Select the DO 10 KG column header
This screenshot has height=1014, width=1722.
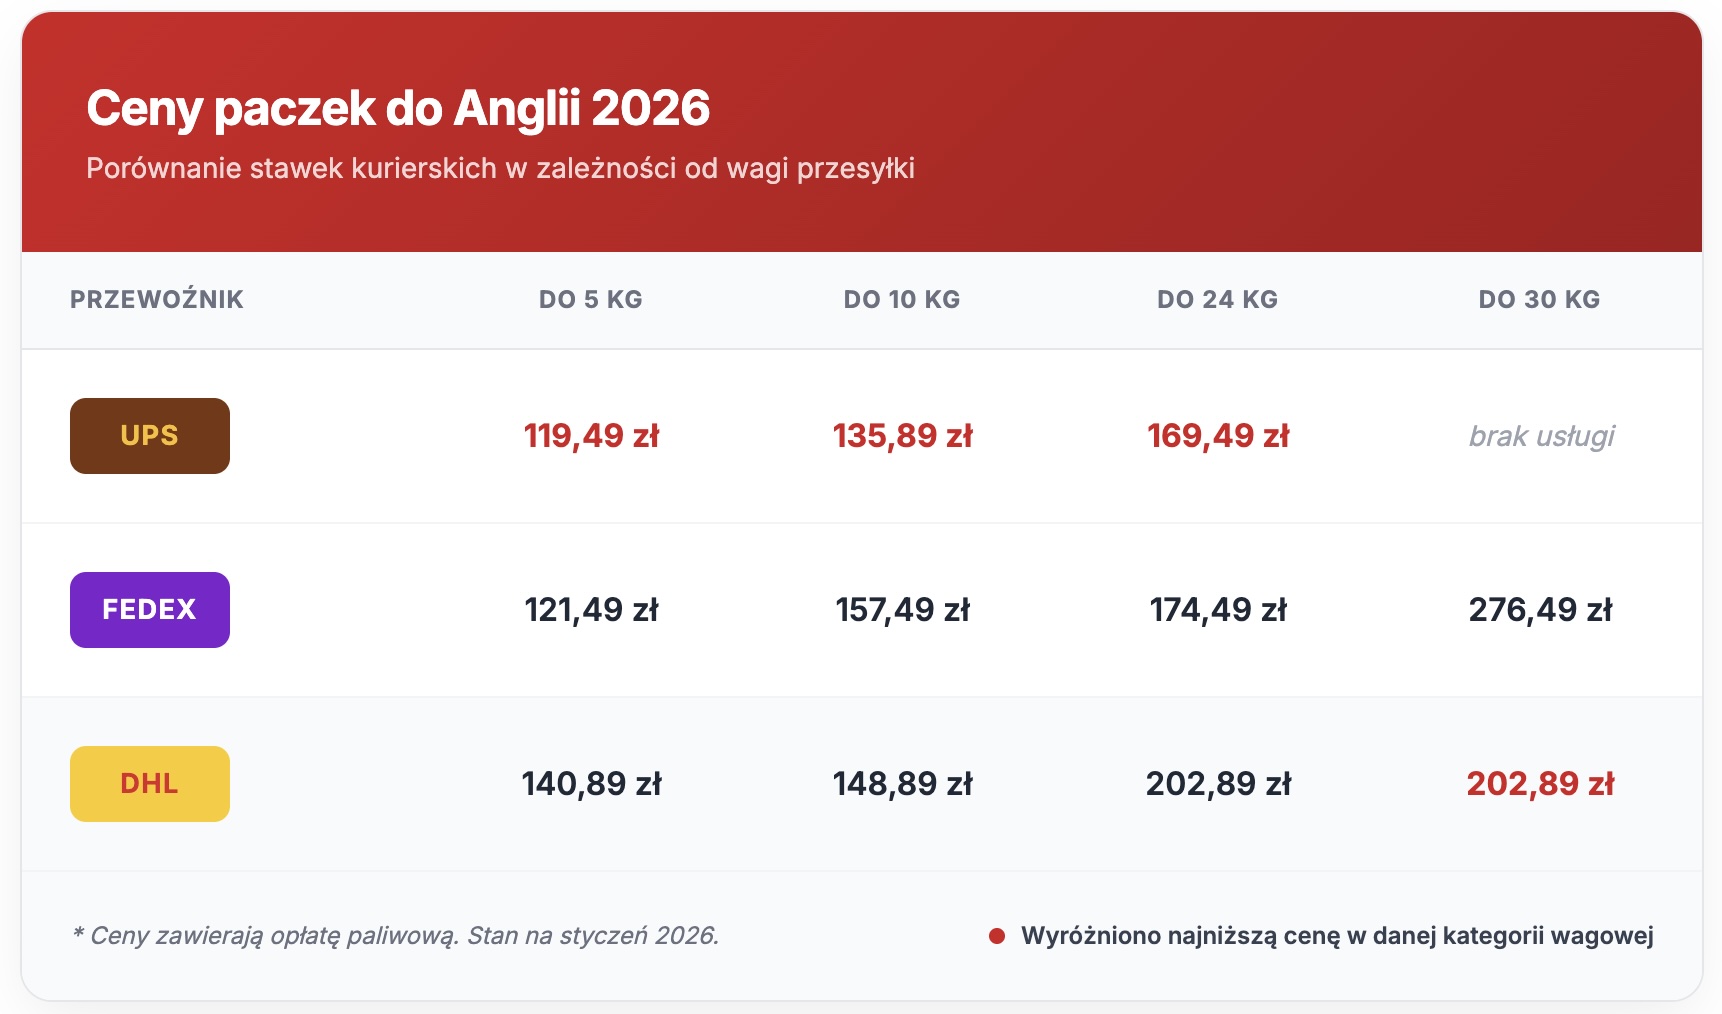901,299
